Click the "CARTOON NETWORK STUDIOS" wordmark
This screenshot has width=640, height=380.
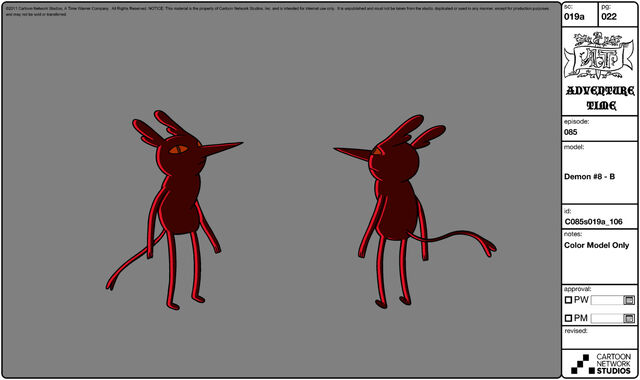pyautogui.click(x=613, y=364)
